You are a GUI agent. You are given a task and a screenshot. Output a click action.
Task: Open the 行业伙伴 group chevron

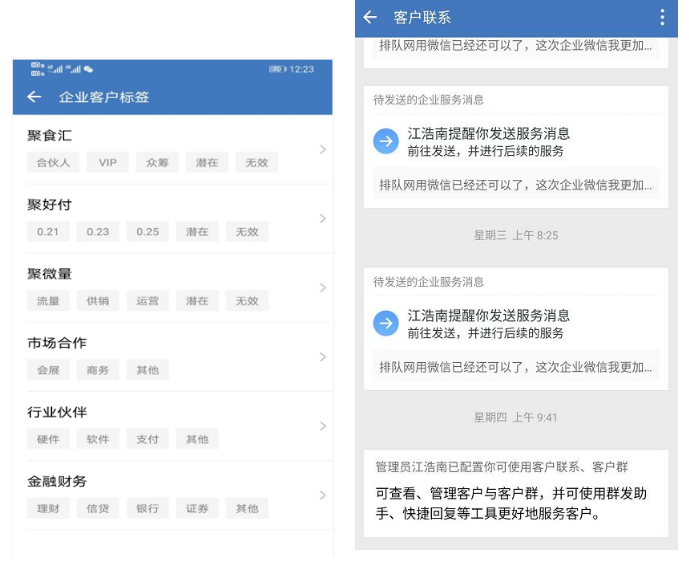point(322,426)
